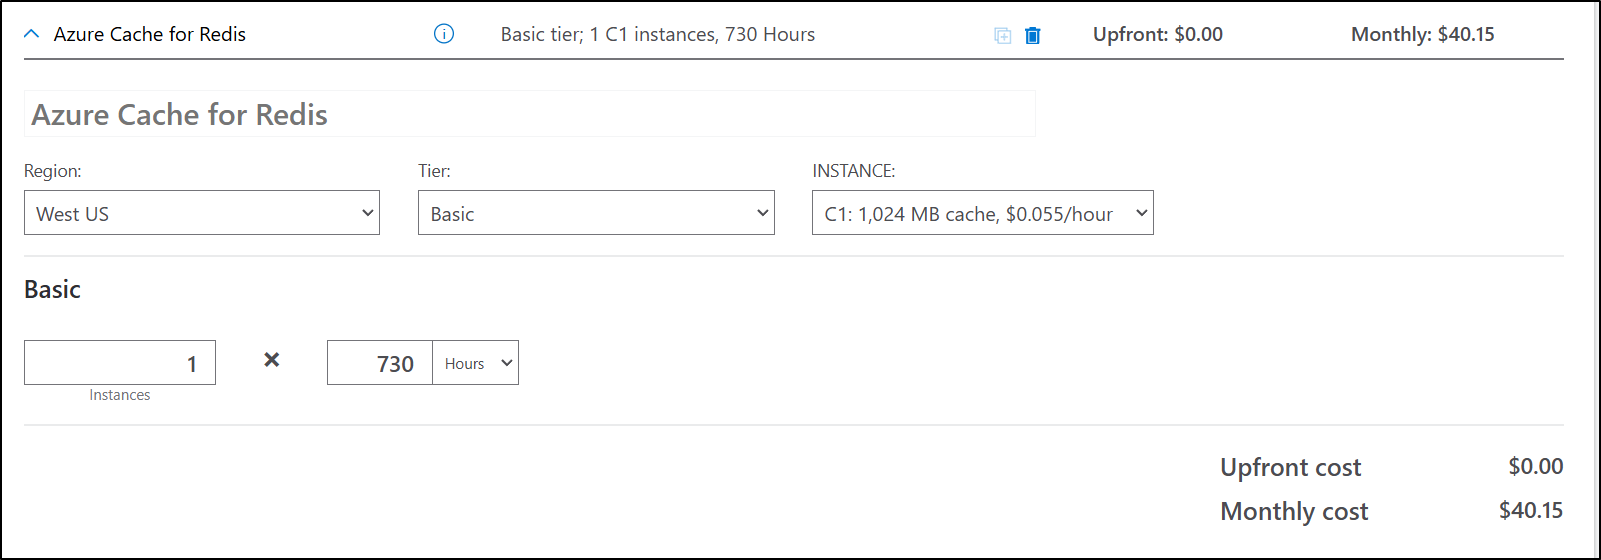The image size is (1601, 560).
Task: Clone this estimate item with the duplicate icon
Action: click(1002, 35)
